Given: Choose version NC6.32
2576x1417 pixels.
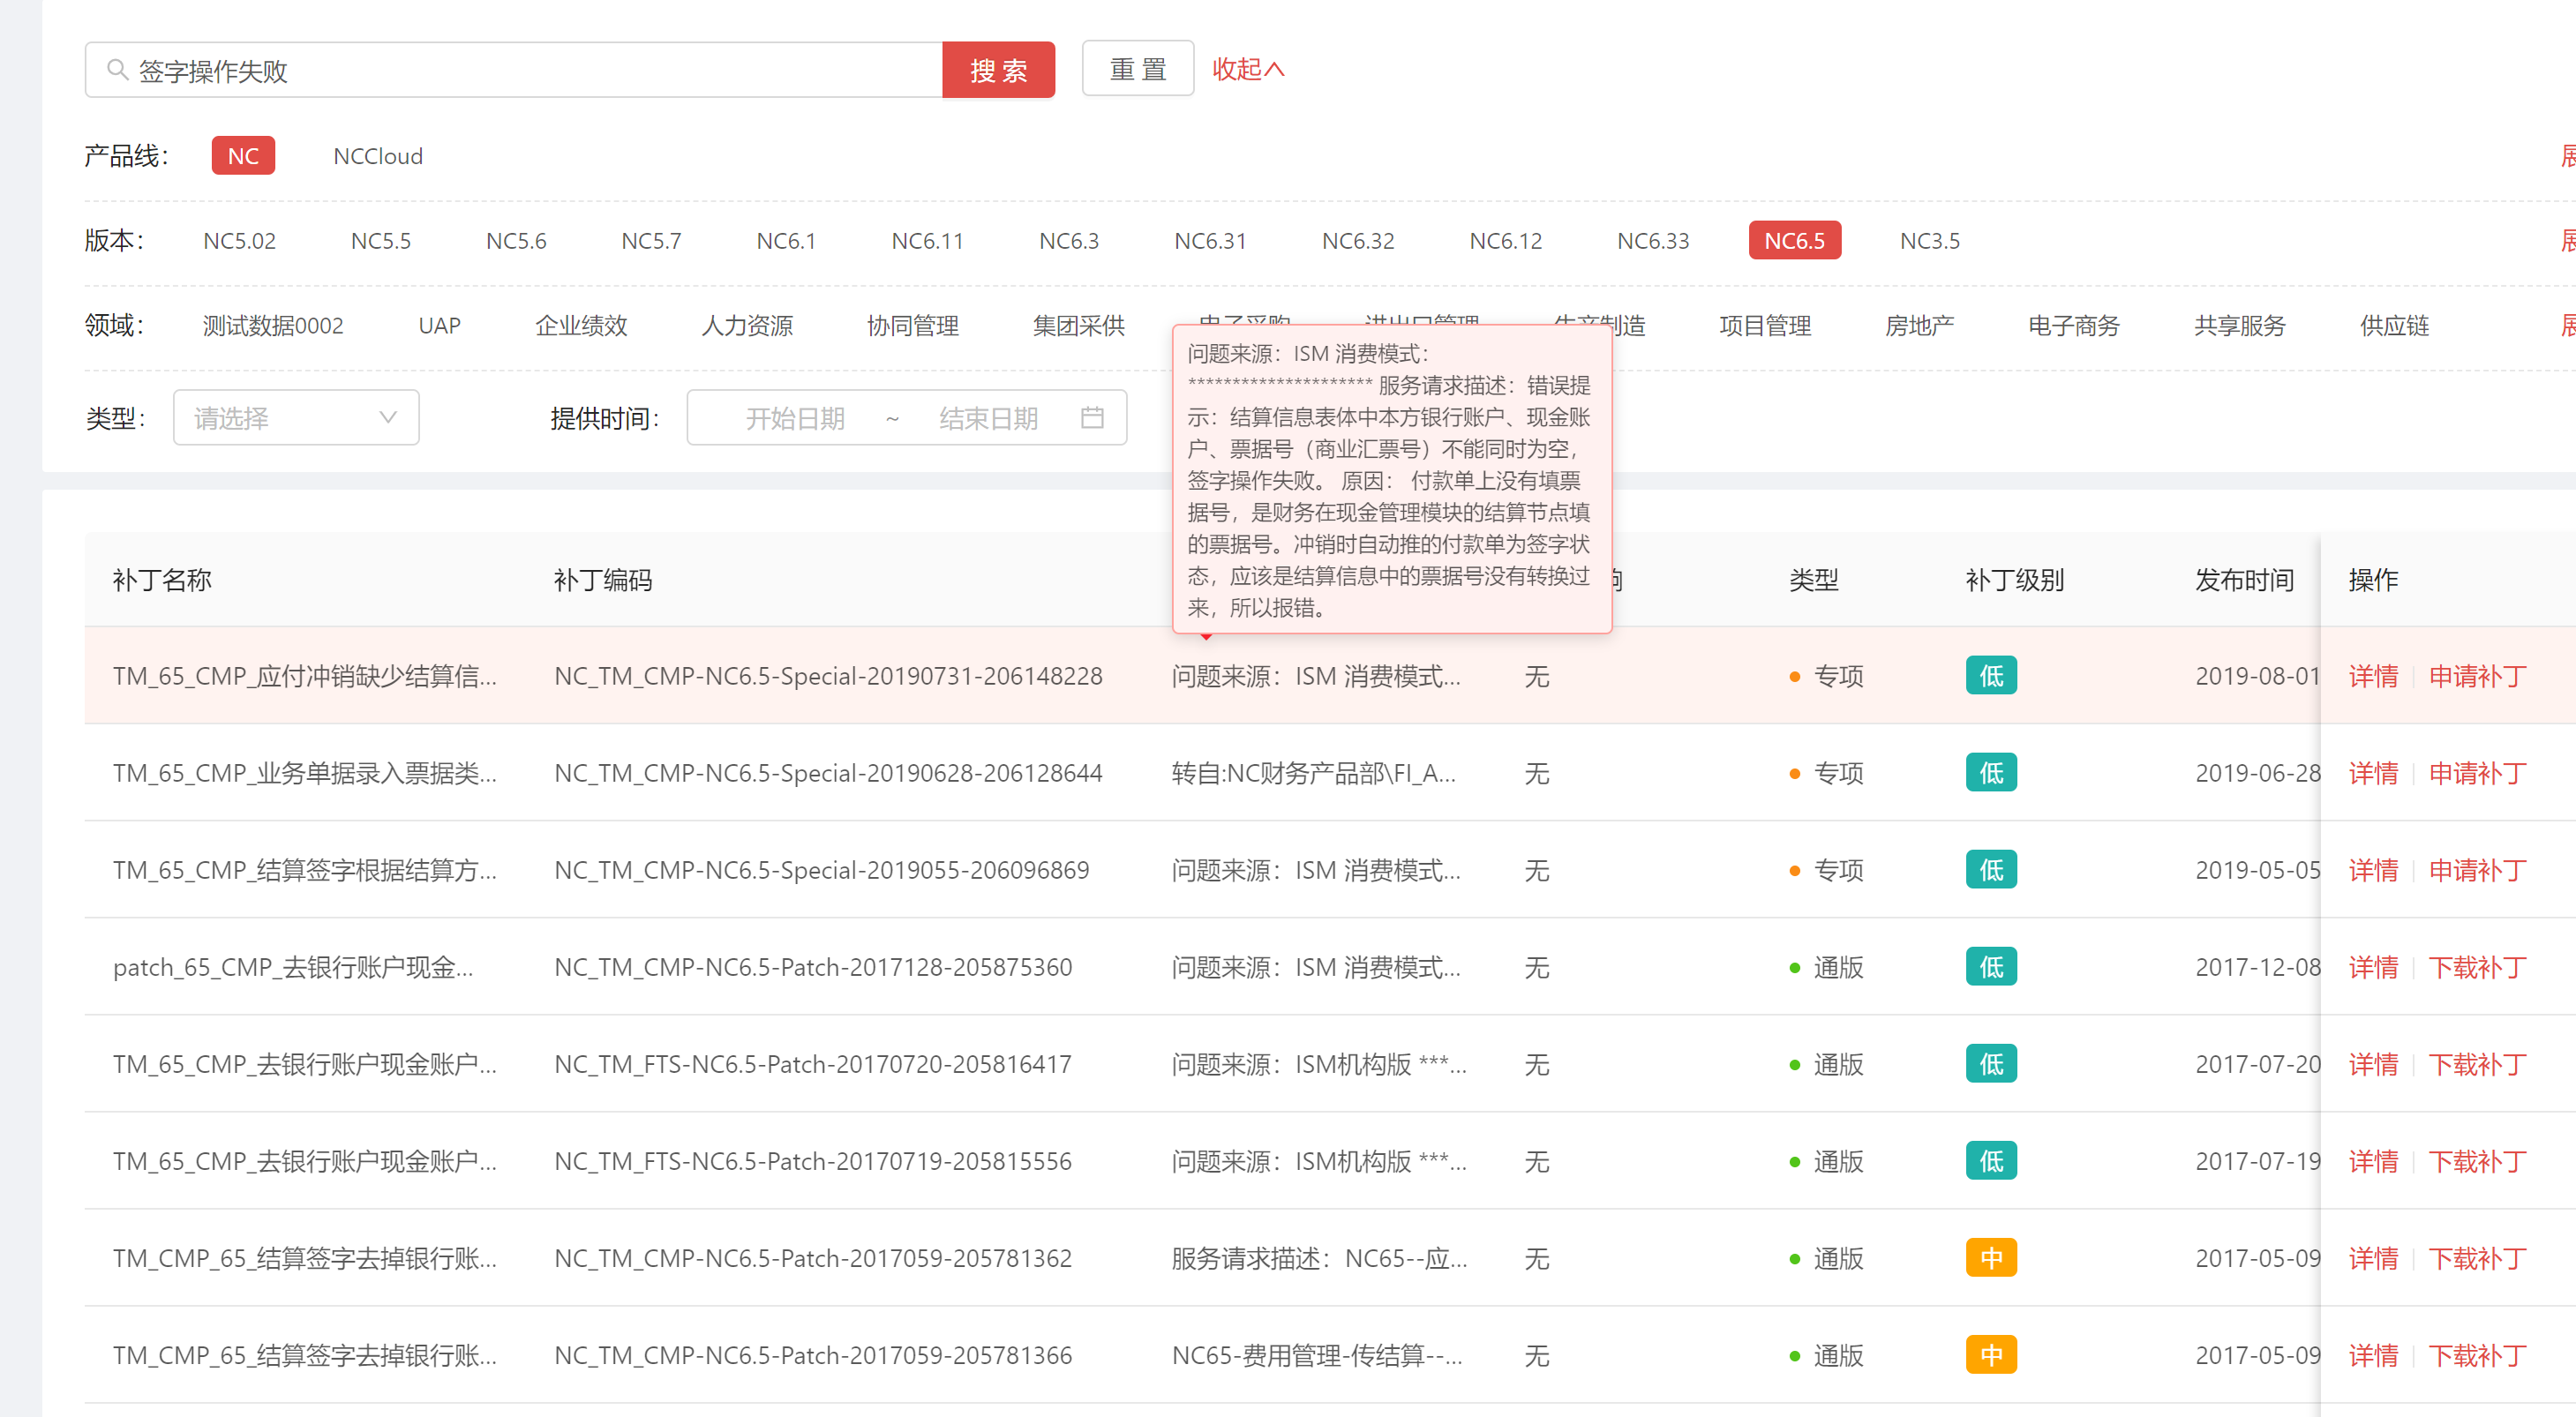Looking at the screenshot, I should pyautogui.click(x=1358, y=241).
